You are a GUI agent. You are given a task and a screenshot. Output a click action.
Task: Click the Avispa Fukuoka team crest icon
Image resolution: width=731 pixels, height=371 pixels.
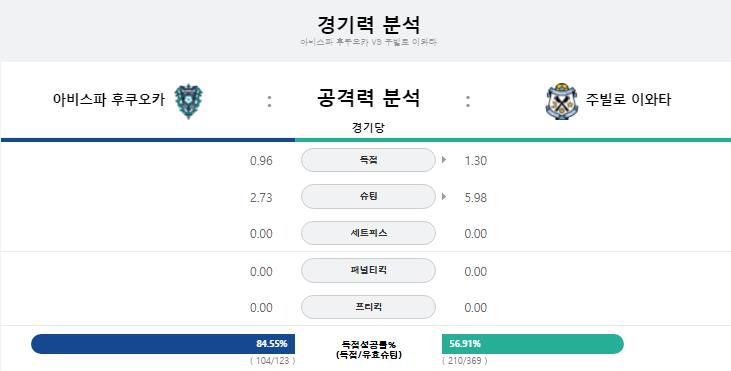click(x=188, y=101)
